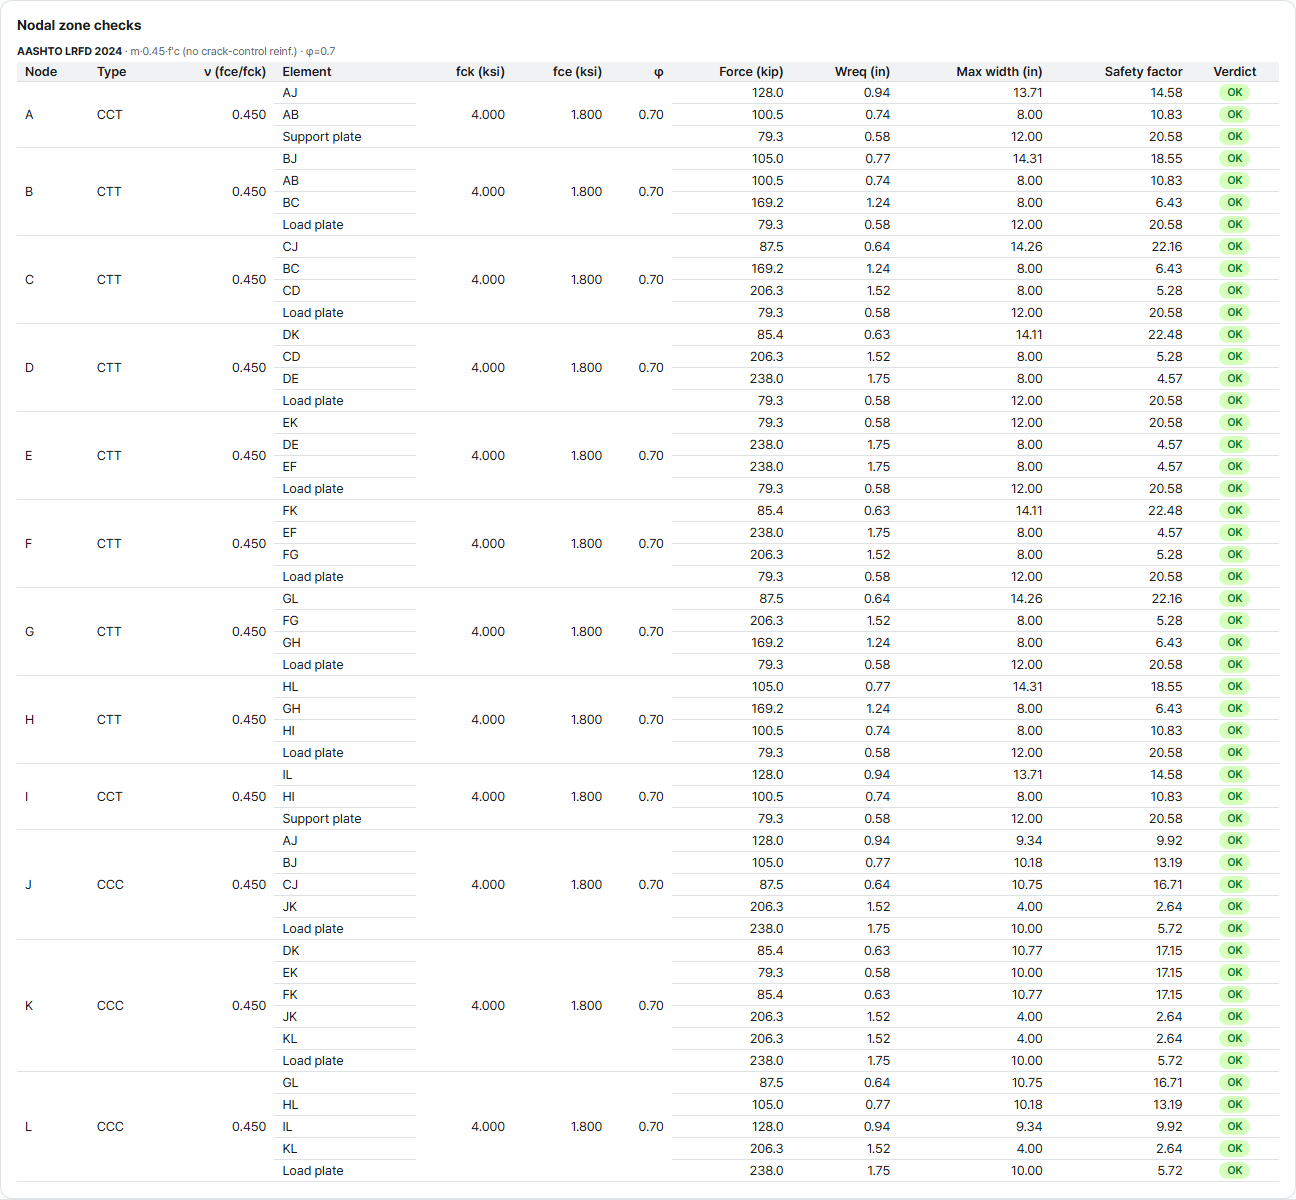Click v value "0.450" for node H

click(x=249, y=720)
